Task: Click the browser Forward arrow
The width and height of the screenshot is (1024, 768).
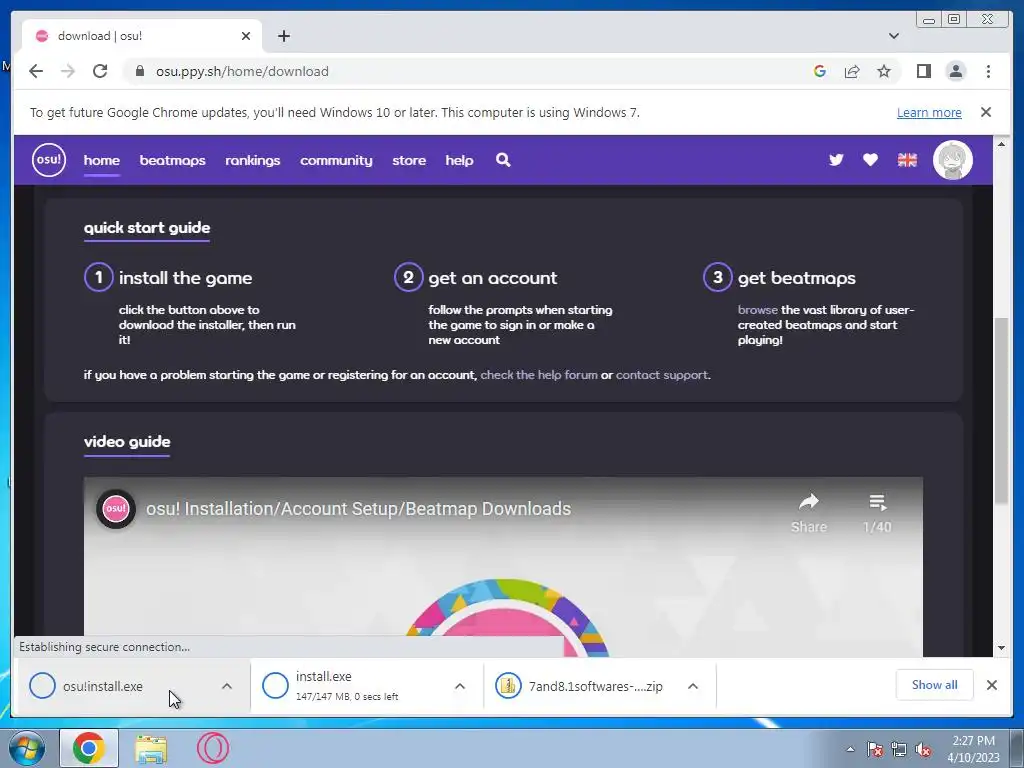Action: [68, 71]
